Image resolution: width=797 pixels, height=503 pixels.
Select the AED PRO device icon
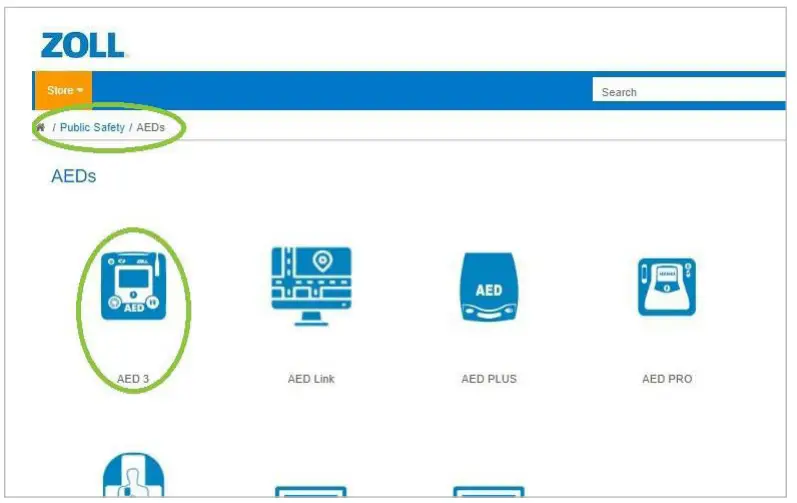667,287
